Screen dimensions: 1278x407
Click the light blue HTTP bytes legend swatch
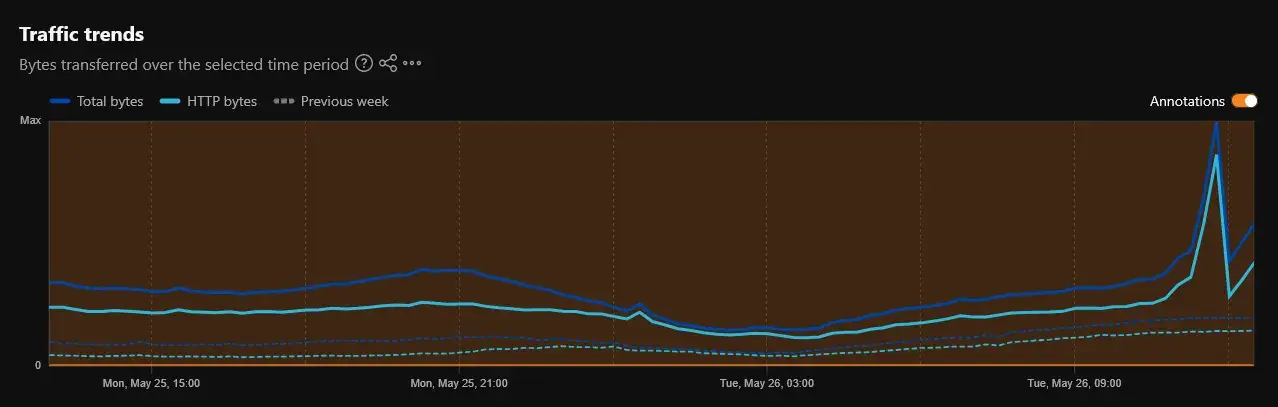pyautogui.click(x=170, y=101)
